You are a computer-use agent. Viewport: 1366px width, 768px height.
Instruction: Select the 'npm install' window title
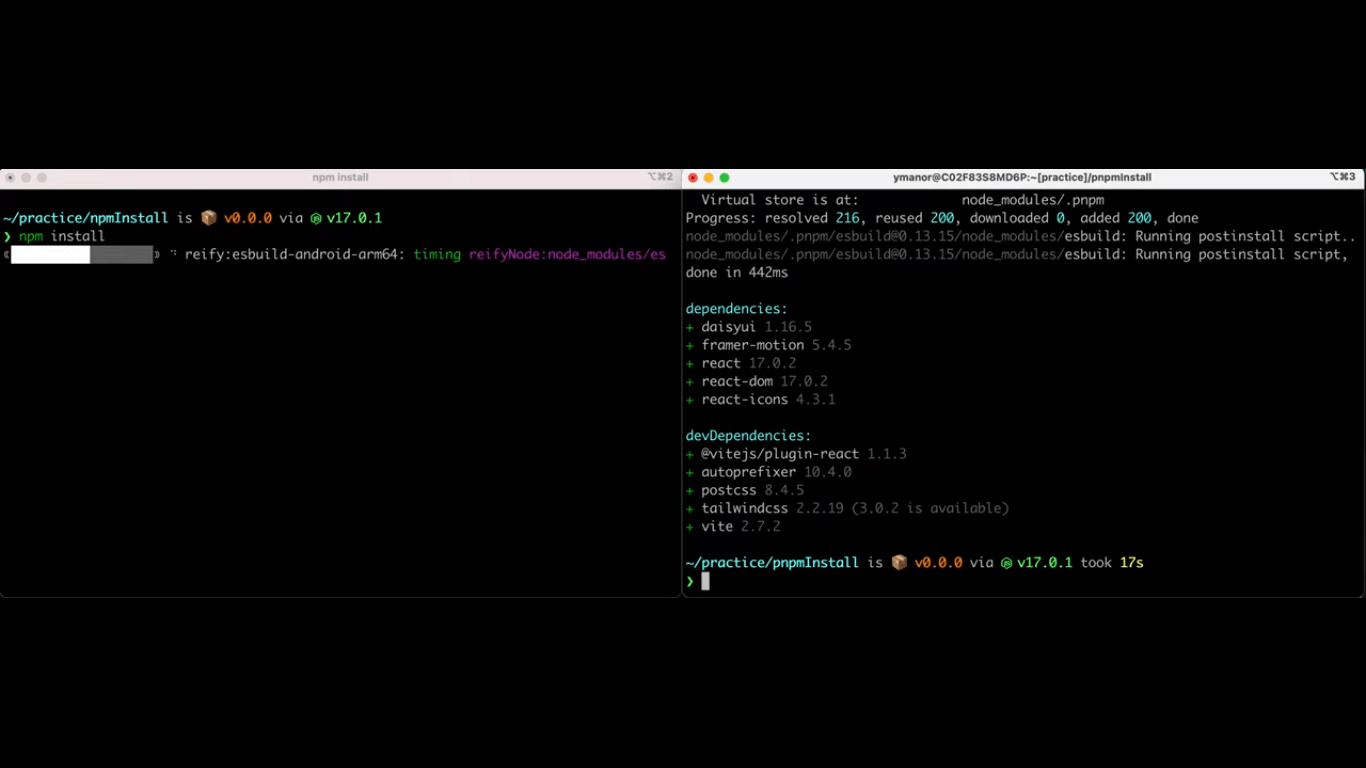pos(340,178)
